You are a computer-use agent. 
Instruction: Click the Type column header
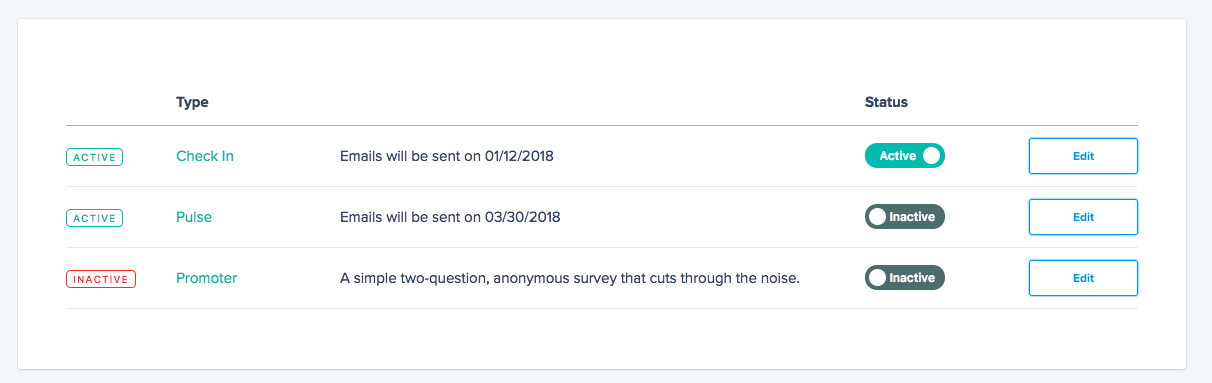pyautogui.click(x=192, y=102)
